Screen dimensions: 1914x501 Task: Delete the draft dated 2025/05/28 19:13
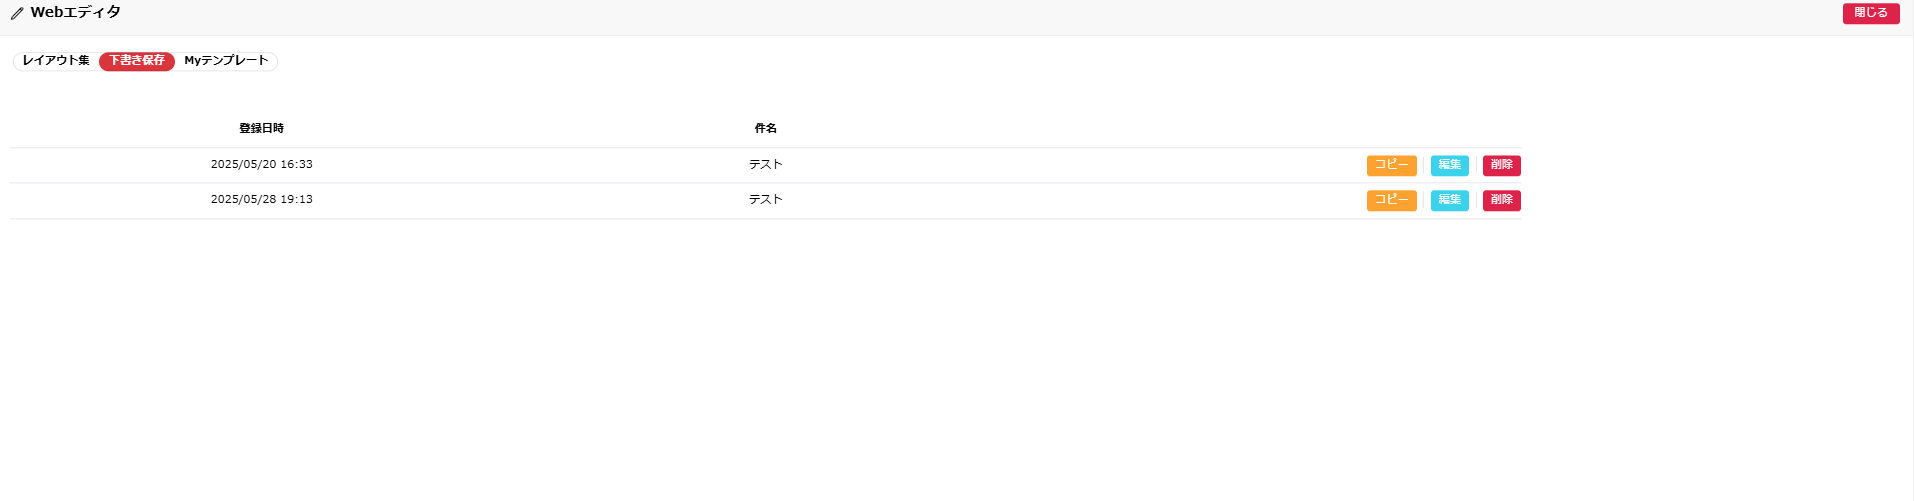[x=1501, y=200]
